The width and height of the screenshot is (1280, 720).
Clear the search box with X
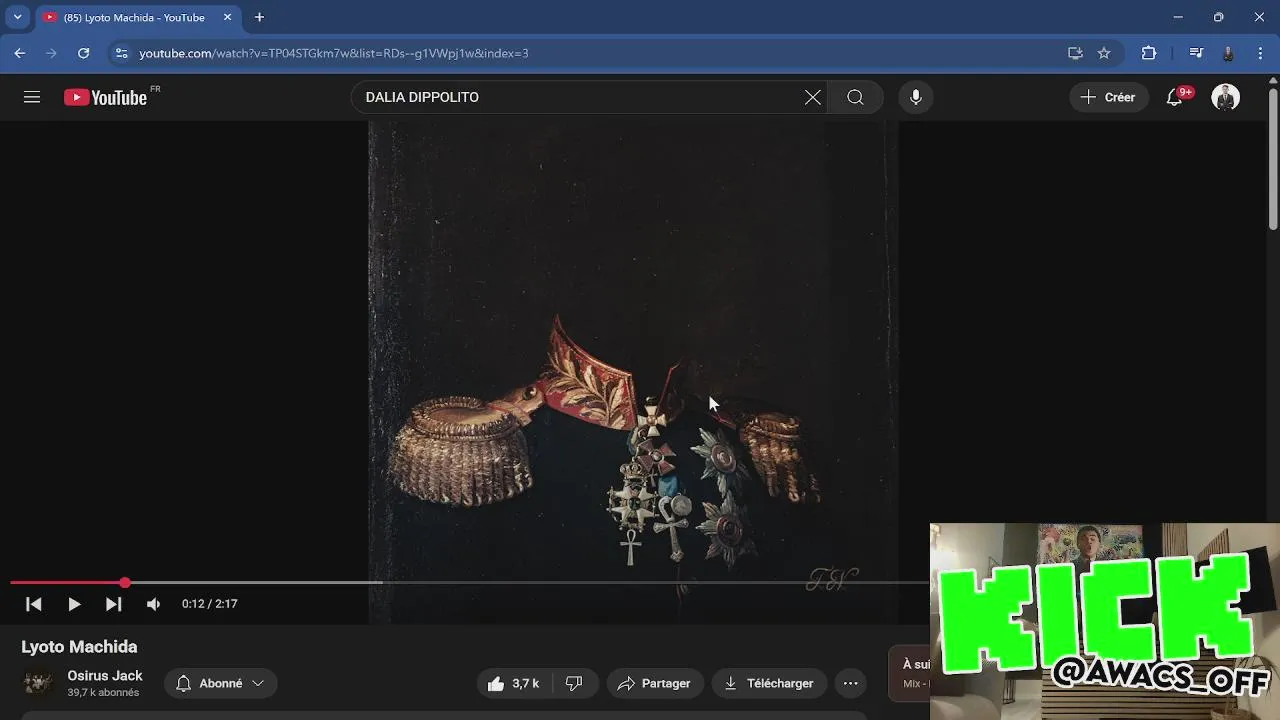tap(813, 97)
